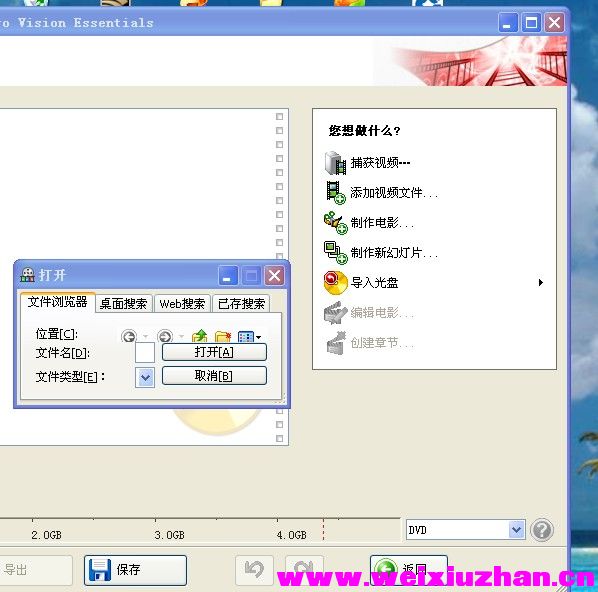Switch to the Web search tab (Web搜索)
The image size is (598, 592).
182,304
